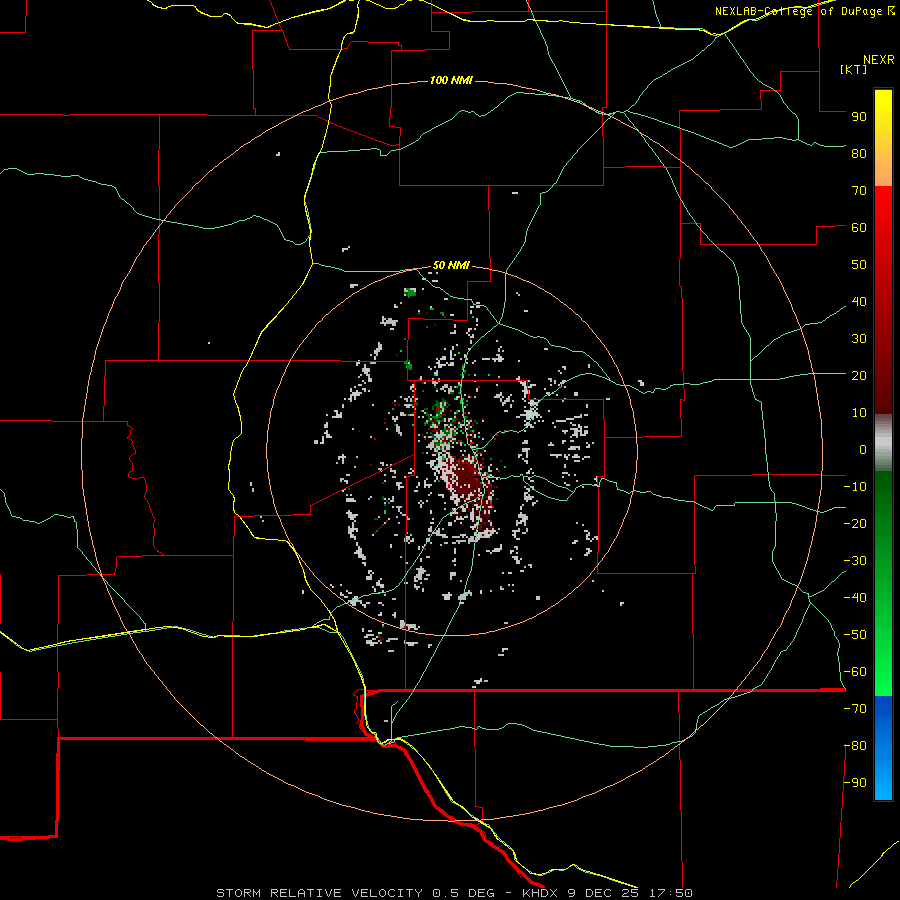Click the STORM RELATIVE VELOCITY product title

pos(319,893)
